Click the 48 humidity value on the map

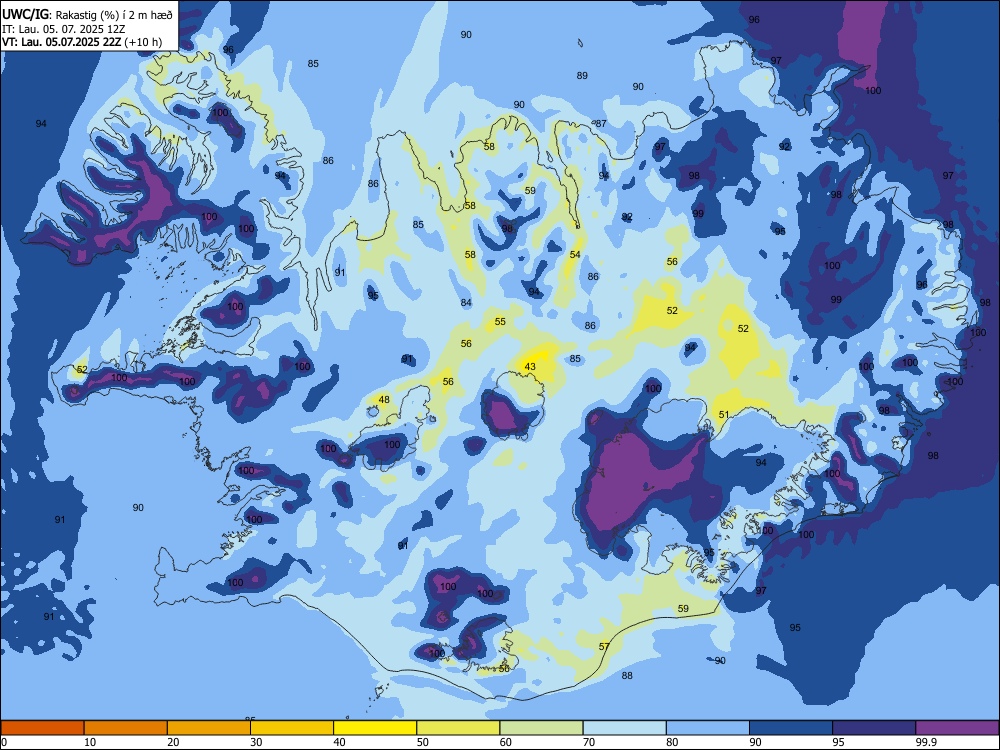pos(384,400)
